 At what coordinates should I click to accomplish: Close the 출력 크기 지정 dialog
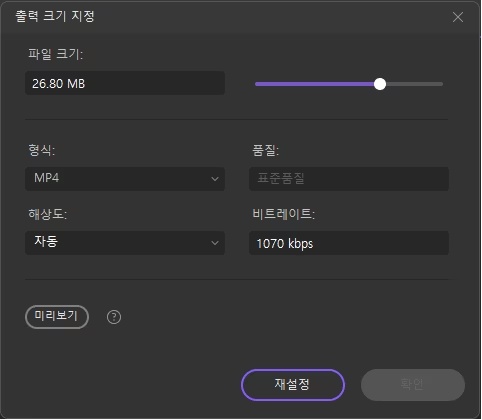click(458, 17)
